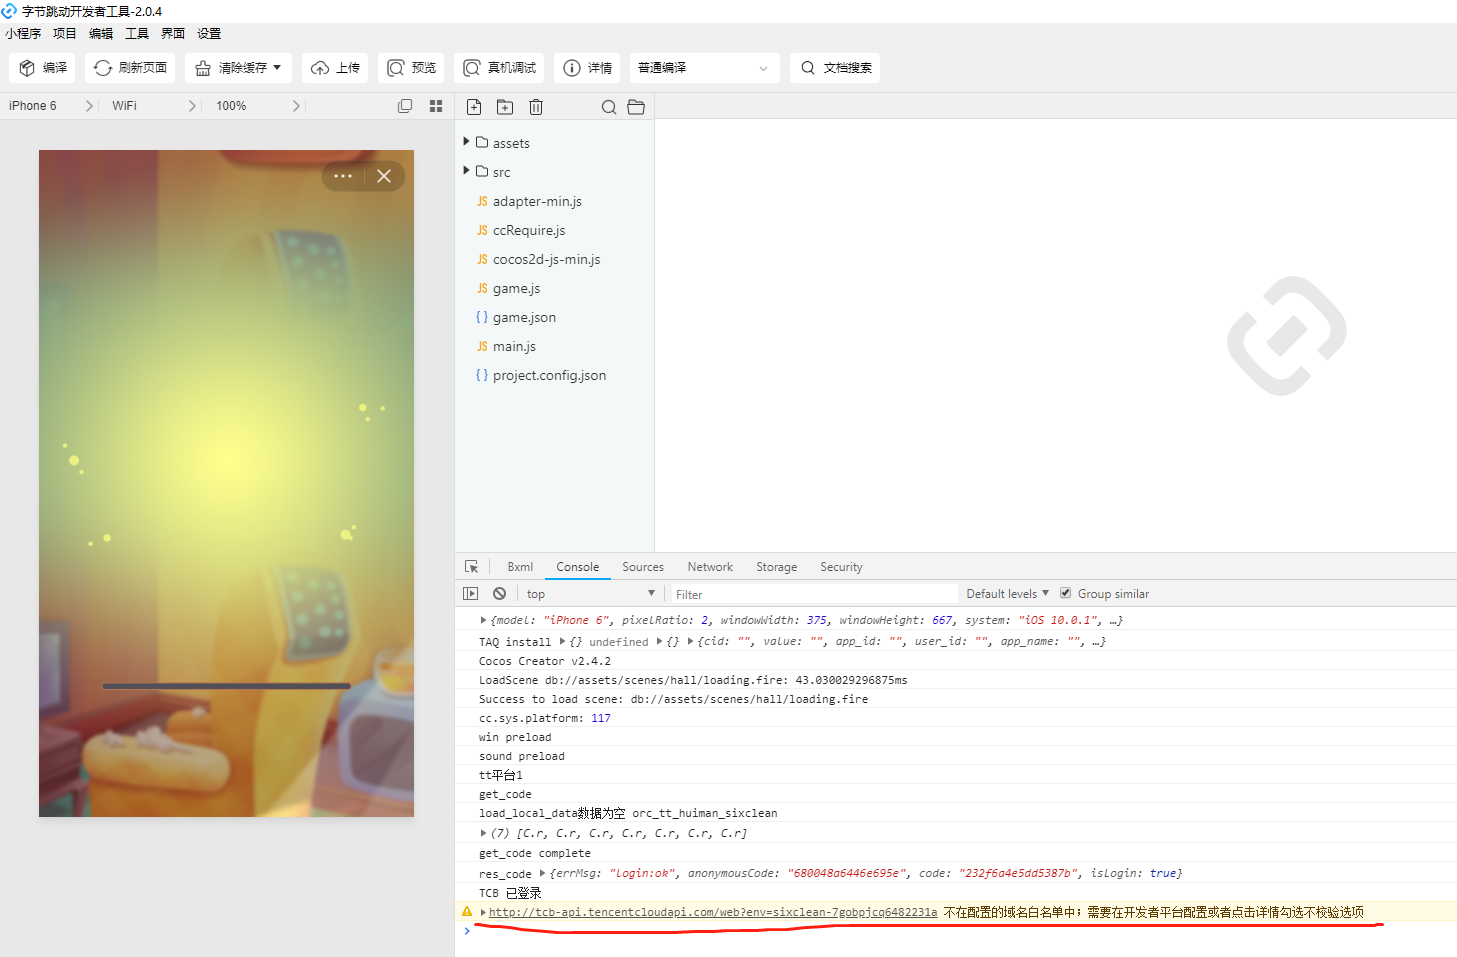Open the 工具 menu
Screen dimensions: 1457x957
[137, 34]
